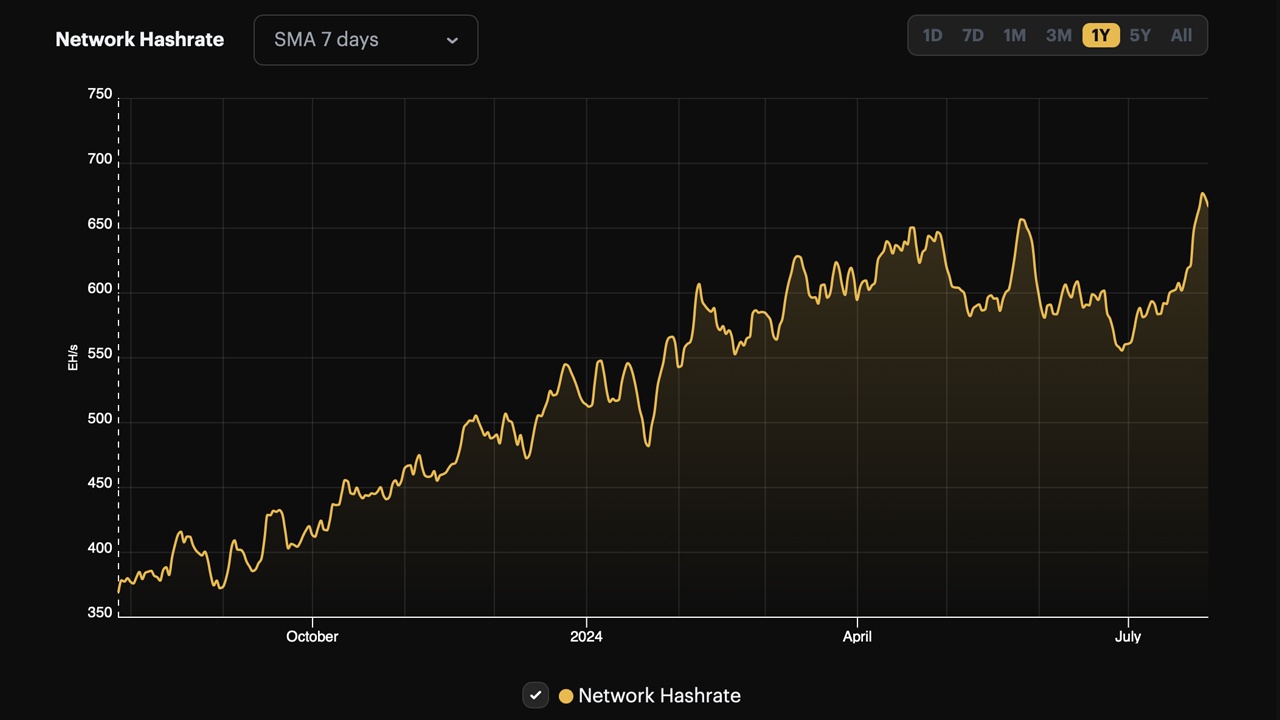The height and width of the screenshot is (720, 1280).
Task: Click the October axis label
Action: pos(312,636)
